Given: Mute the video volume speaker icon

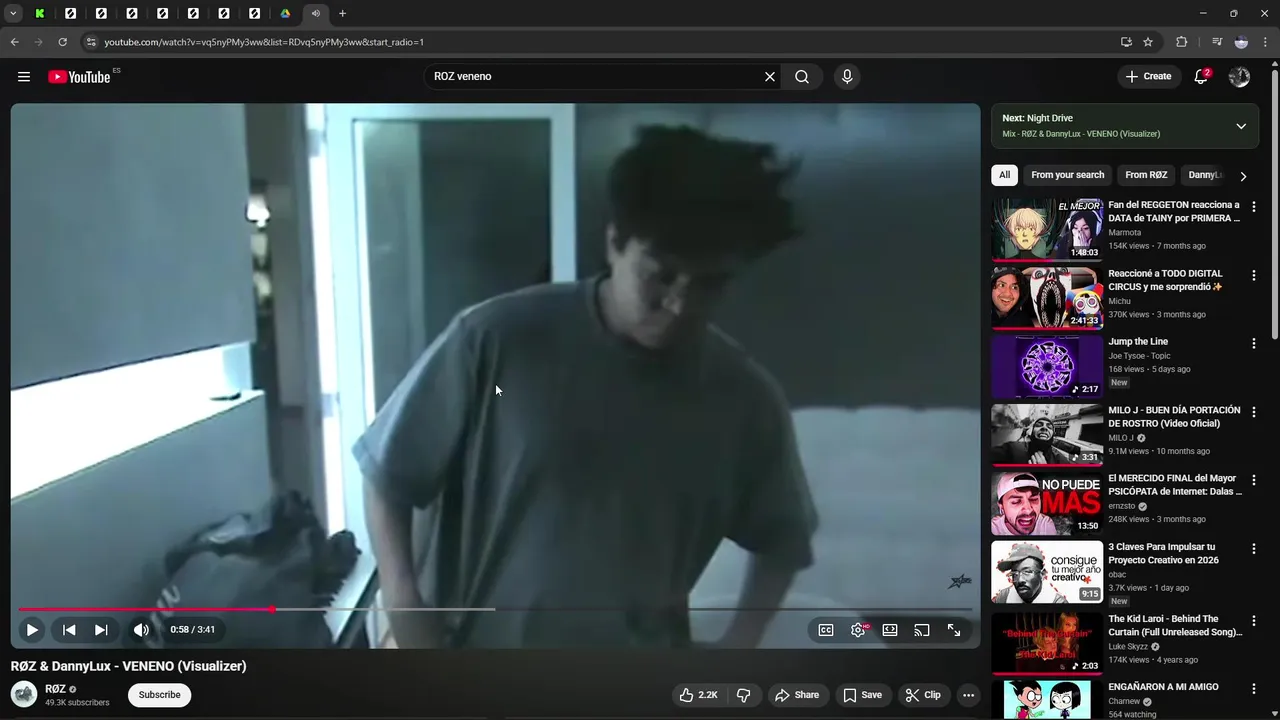Looking at the screenshot, I should (141, 630).
